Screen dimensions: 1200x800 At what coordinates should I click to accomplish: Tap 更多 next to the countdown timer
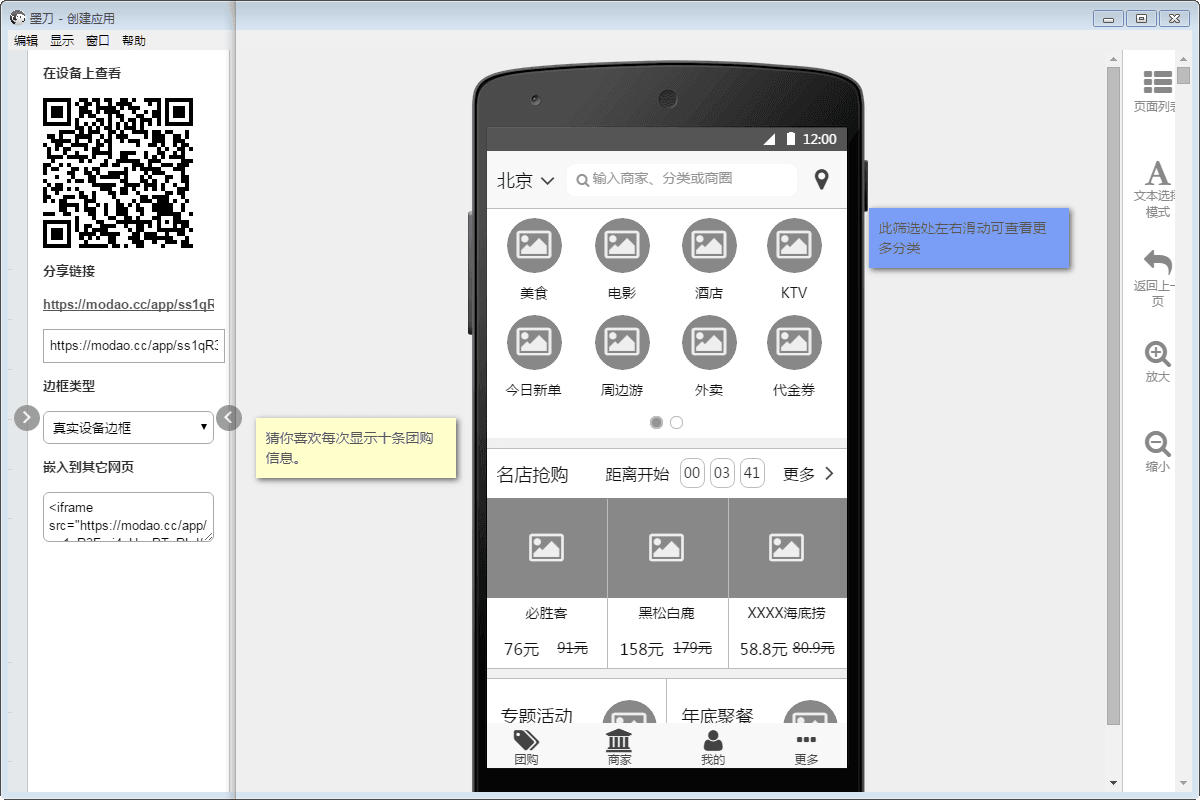point(808,474)
